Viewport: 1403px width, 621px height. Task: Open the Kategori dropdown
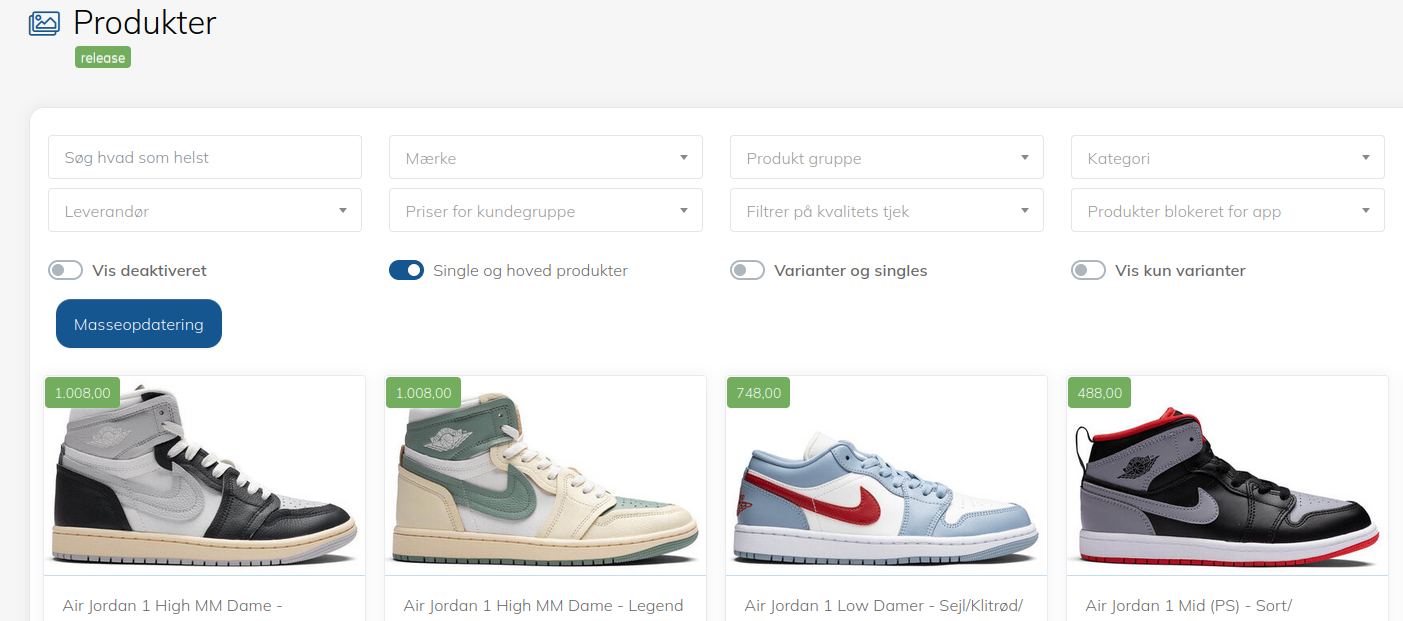[1228, 157]
